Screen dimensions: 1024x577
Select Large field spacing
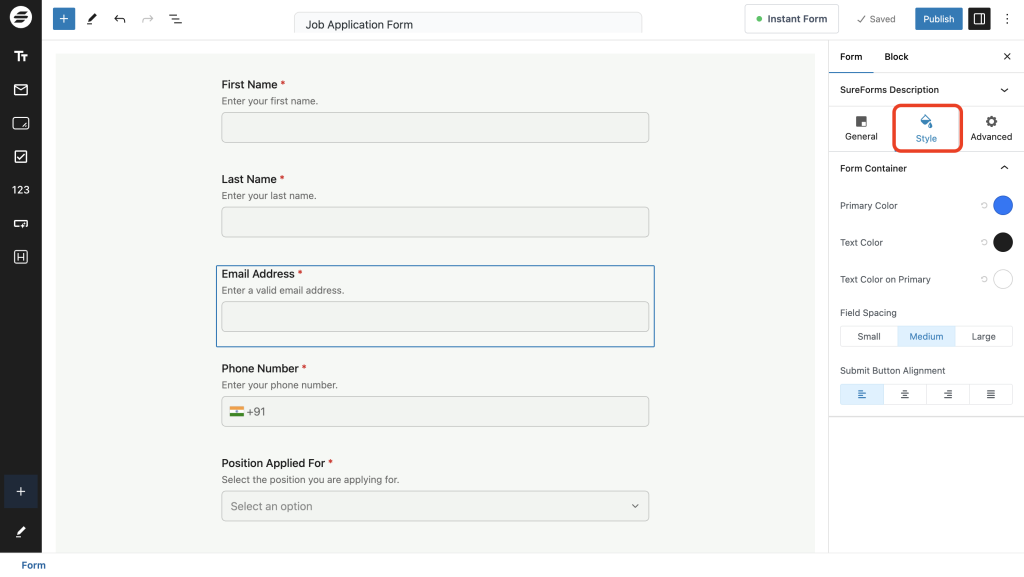983,336
